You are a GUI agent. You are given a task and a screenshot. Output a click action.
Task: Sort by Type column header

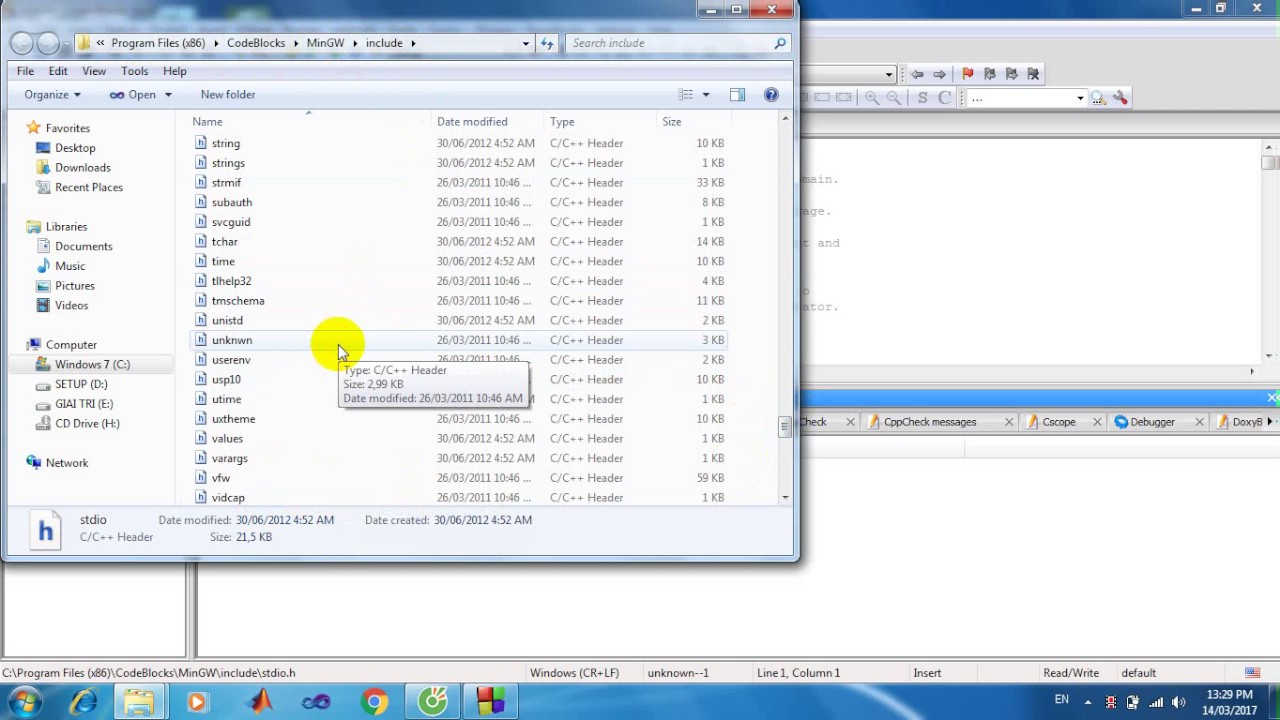(x=599, y=122)
